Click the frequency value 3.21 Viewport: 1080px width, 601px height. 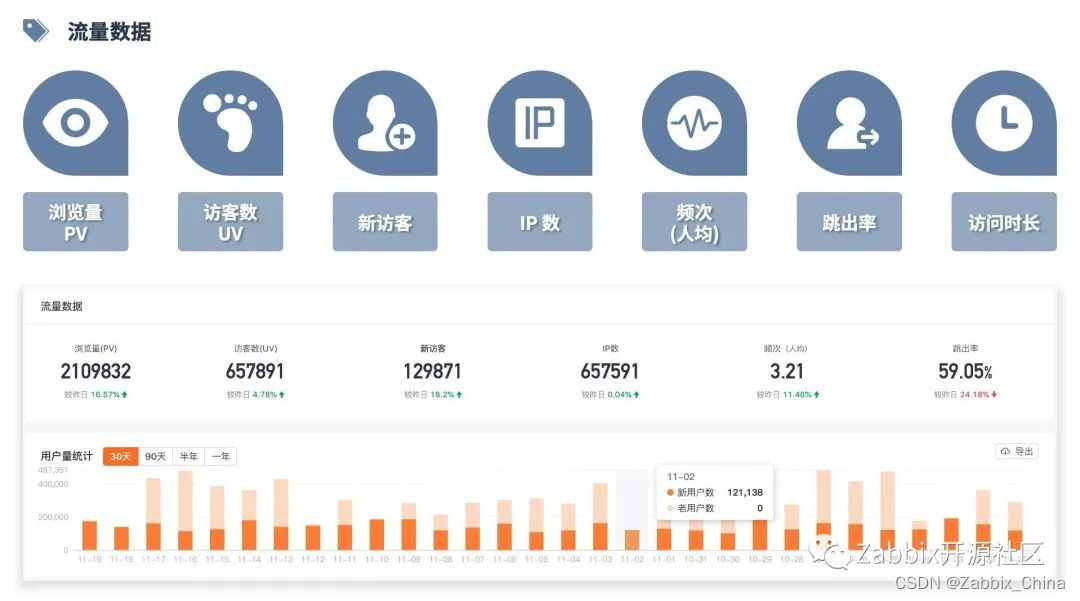[x=787, y=372]
